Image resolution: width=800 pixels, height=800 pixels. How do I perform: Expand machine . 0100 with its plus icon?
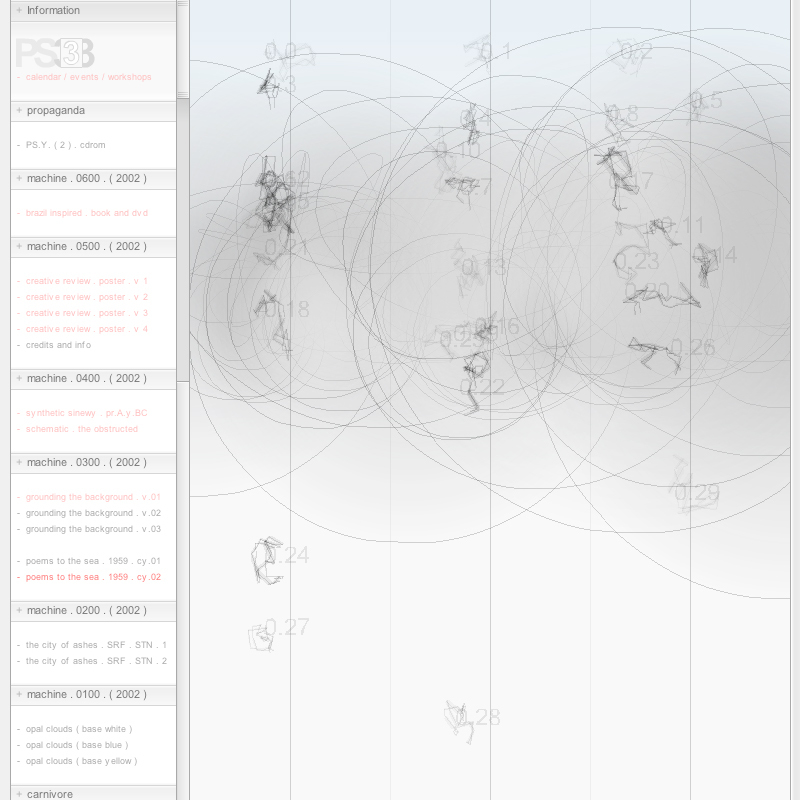(x=20, y=694)
